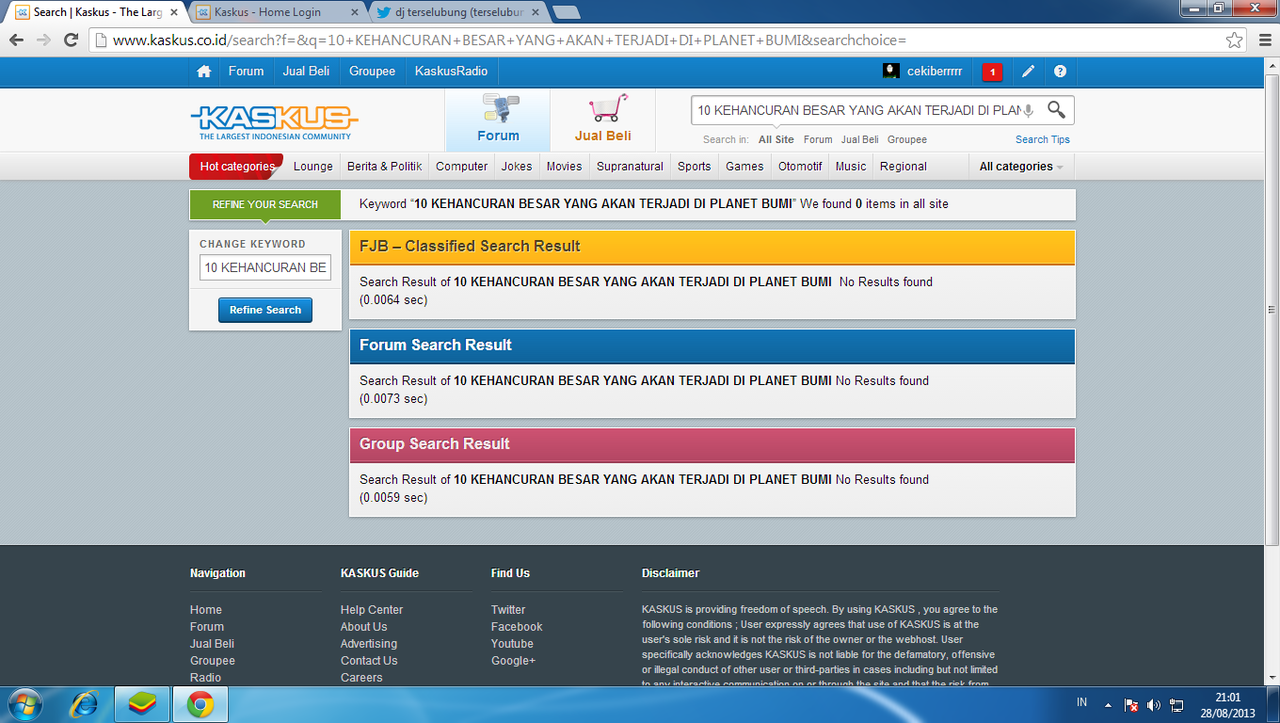This screenshot has width=1280, height=723.
Task: Click Chrome icon in taskbar
Action: 200,705
